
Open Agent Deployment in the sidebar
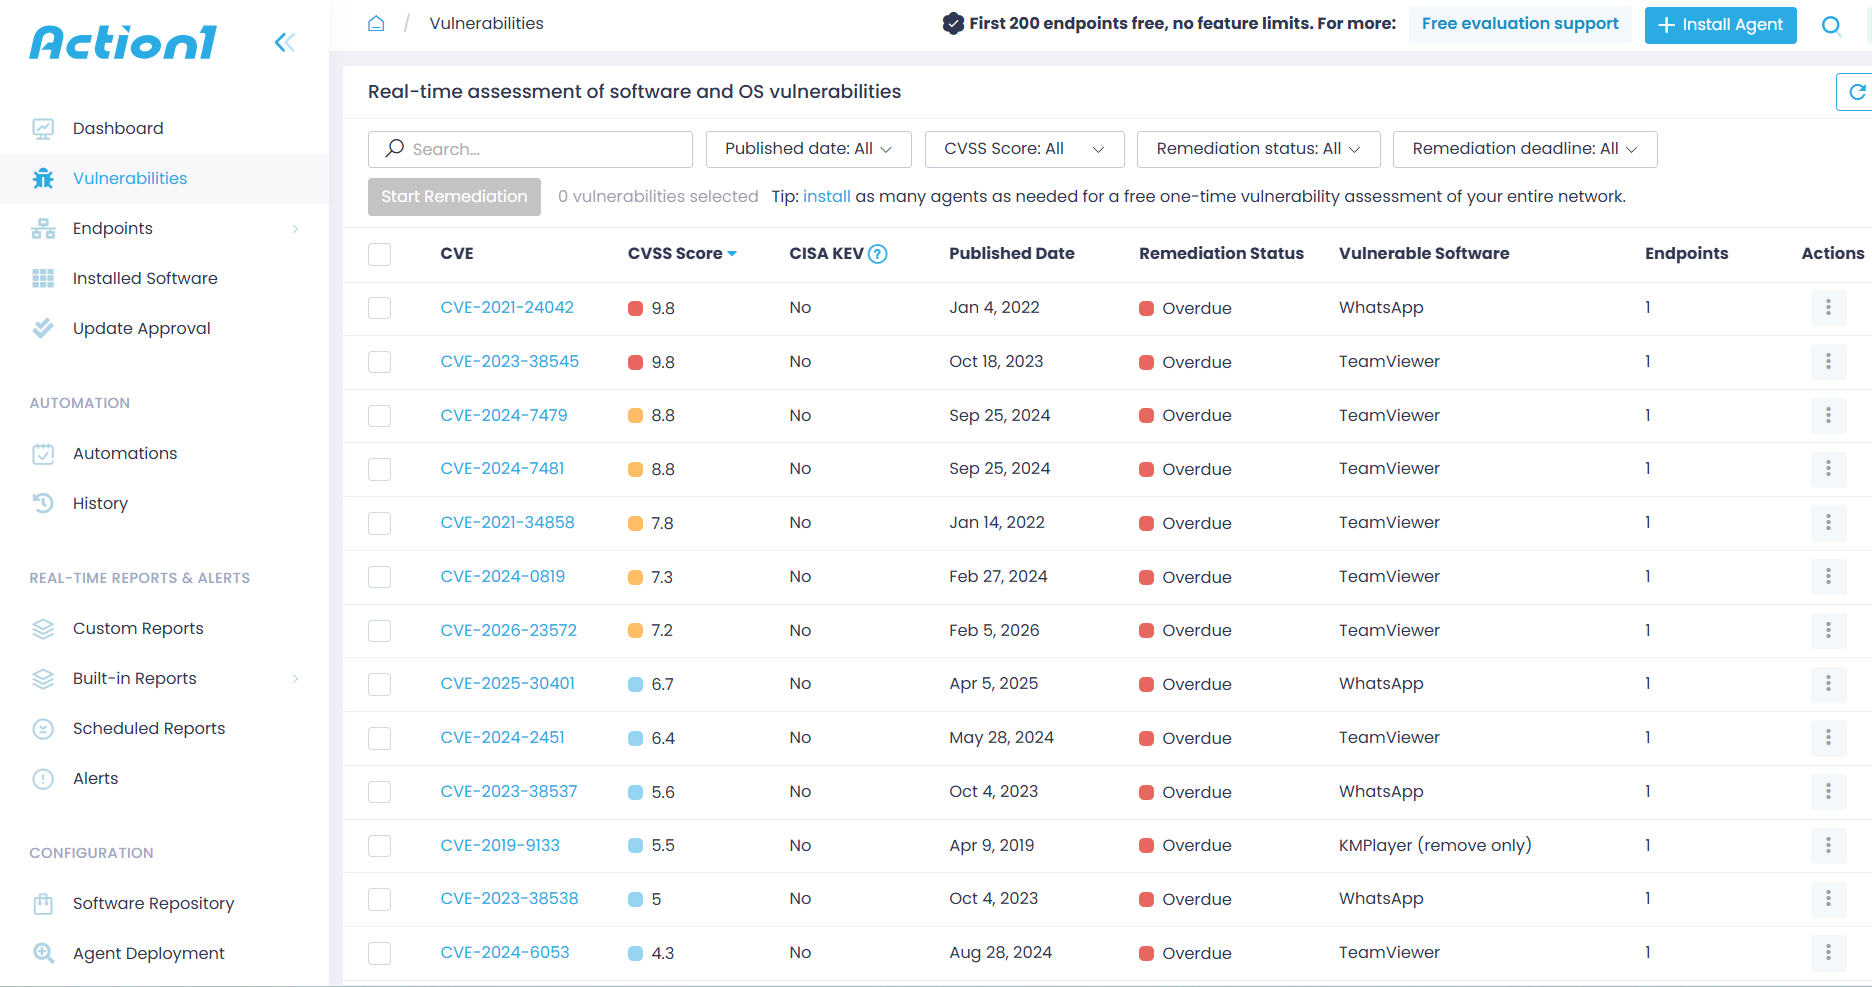click(149, 953)
